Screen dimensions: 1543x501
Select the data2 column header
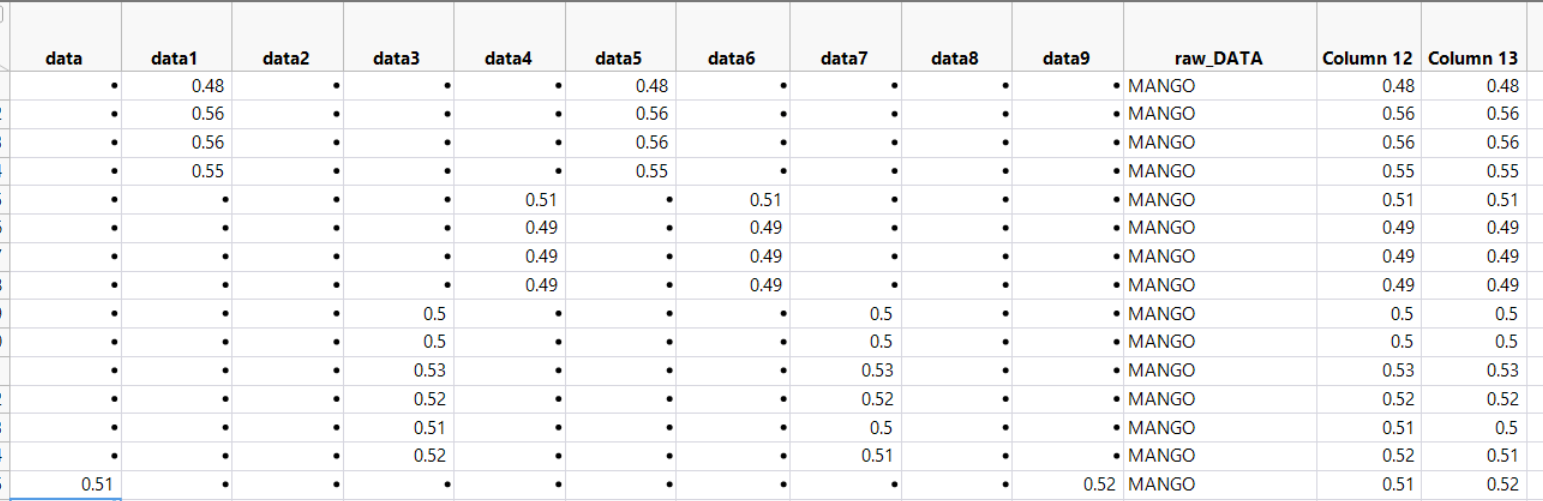[x=287, y=59]
